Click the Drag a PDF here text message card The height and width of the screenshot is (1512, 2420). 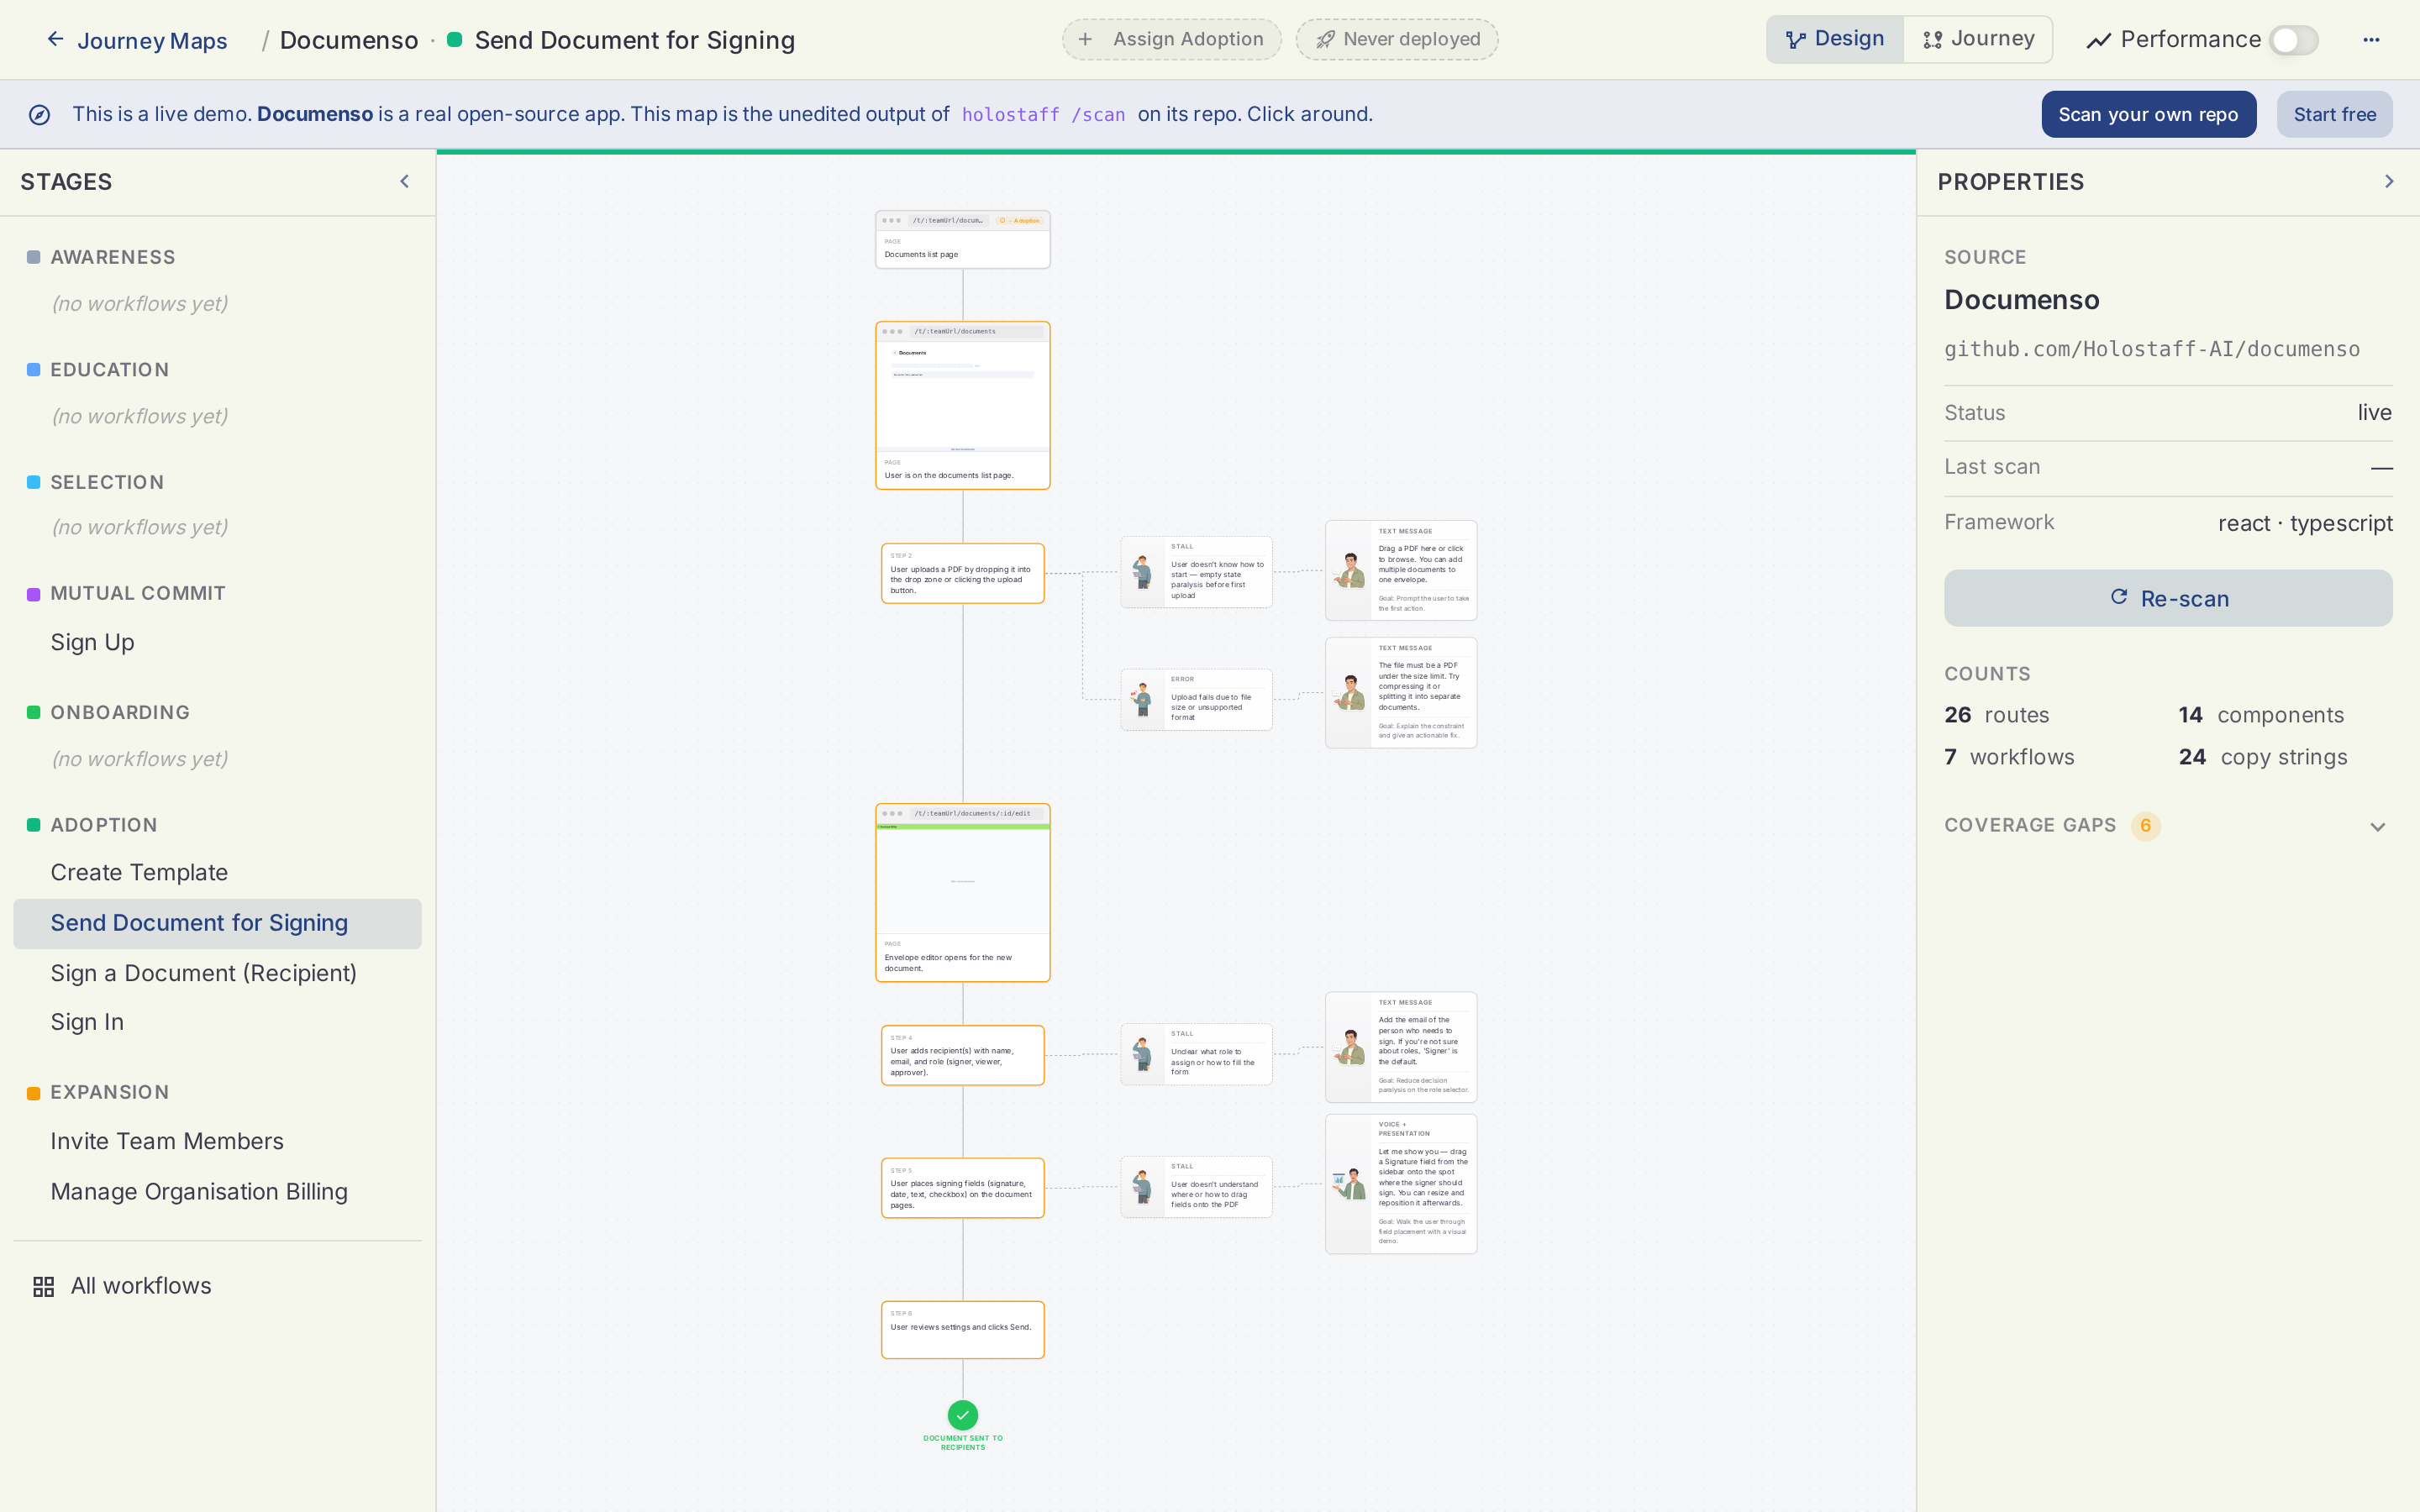(x=1401, y=570)
